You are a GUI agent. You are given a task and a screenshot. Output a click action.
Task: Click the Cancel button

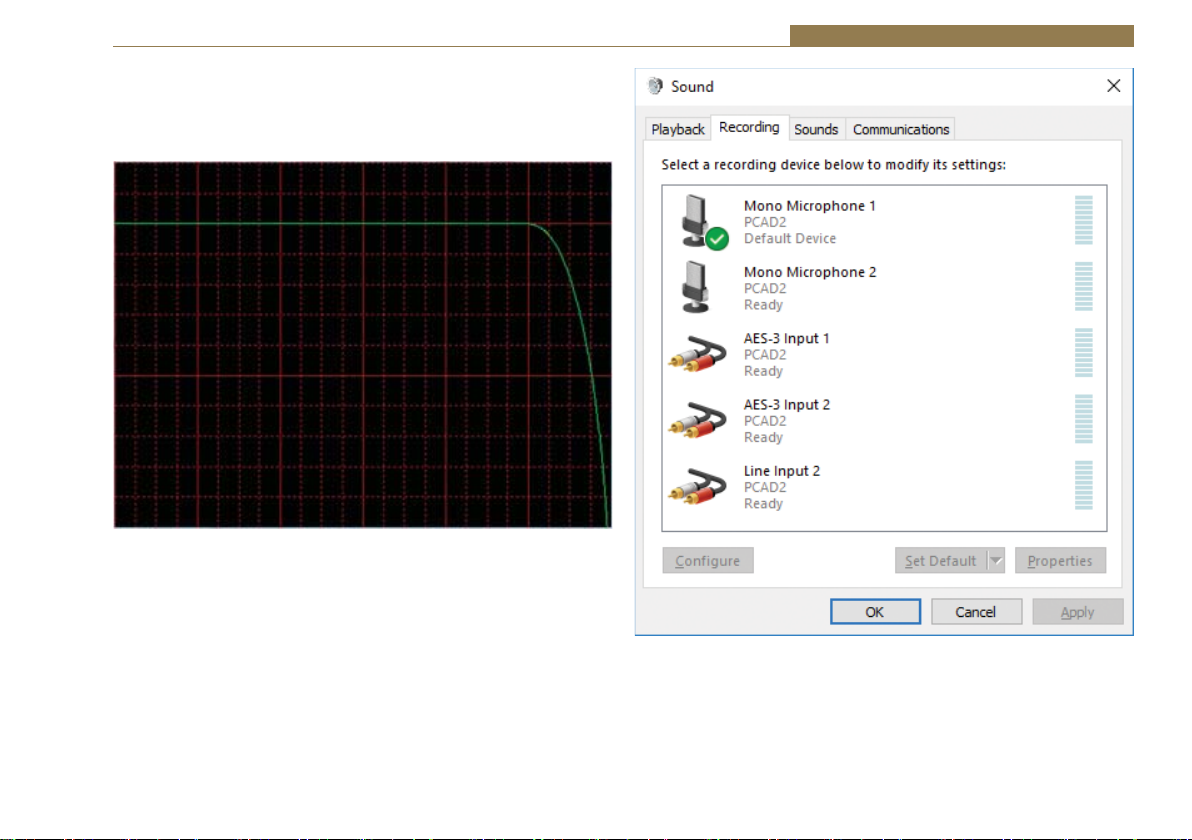976,611
